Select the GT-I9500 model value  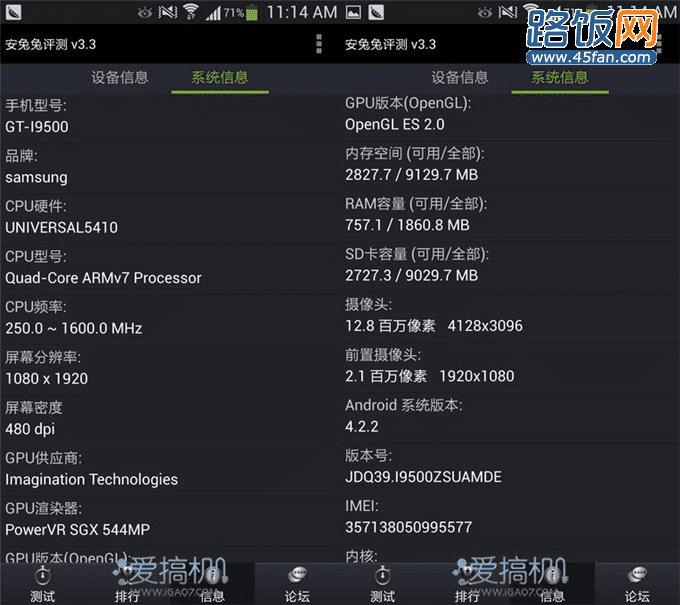[37, 127]
